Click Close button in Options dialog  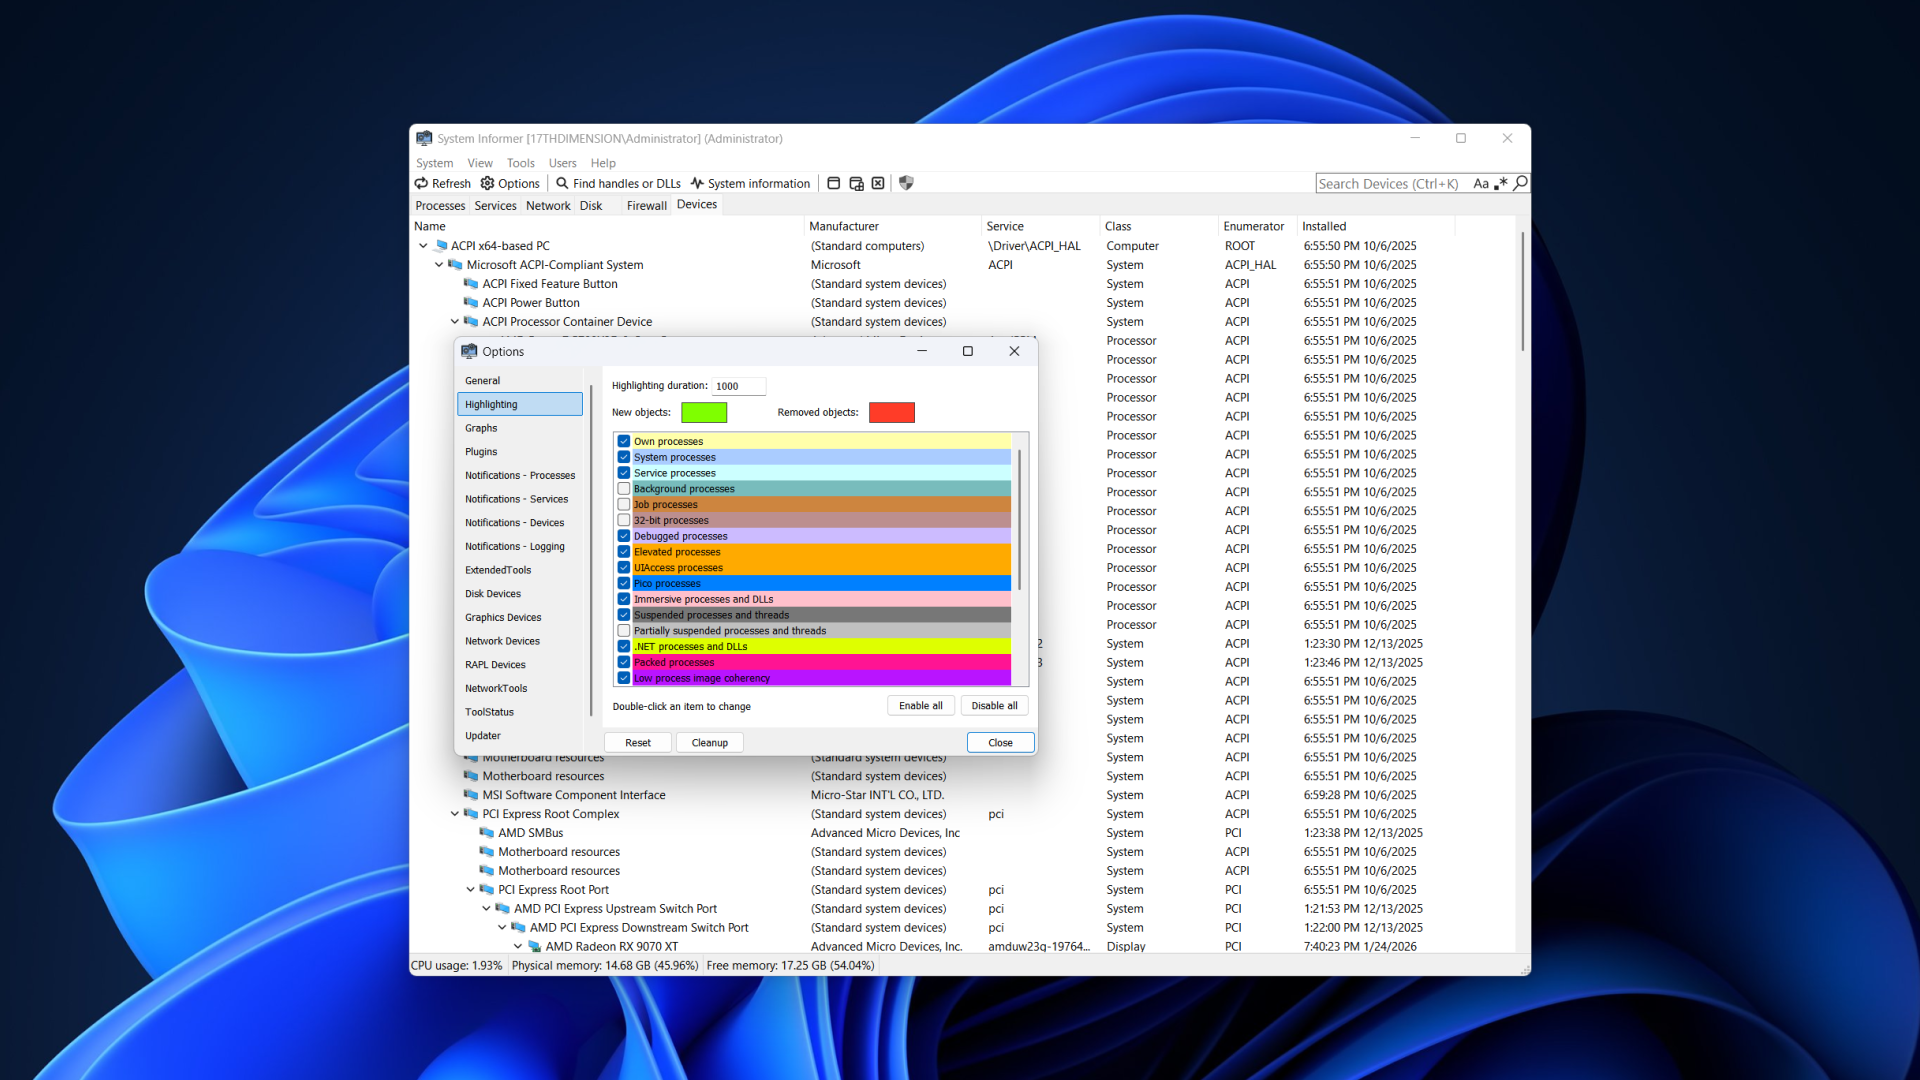[1000, 743]
